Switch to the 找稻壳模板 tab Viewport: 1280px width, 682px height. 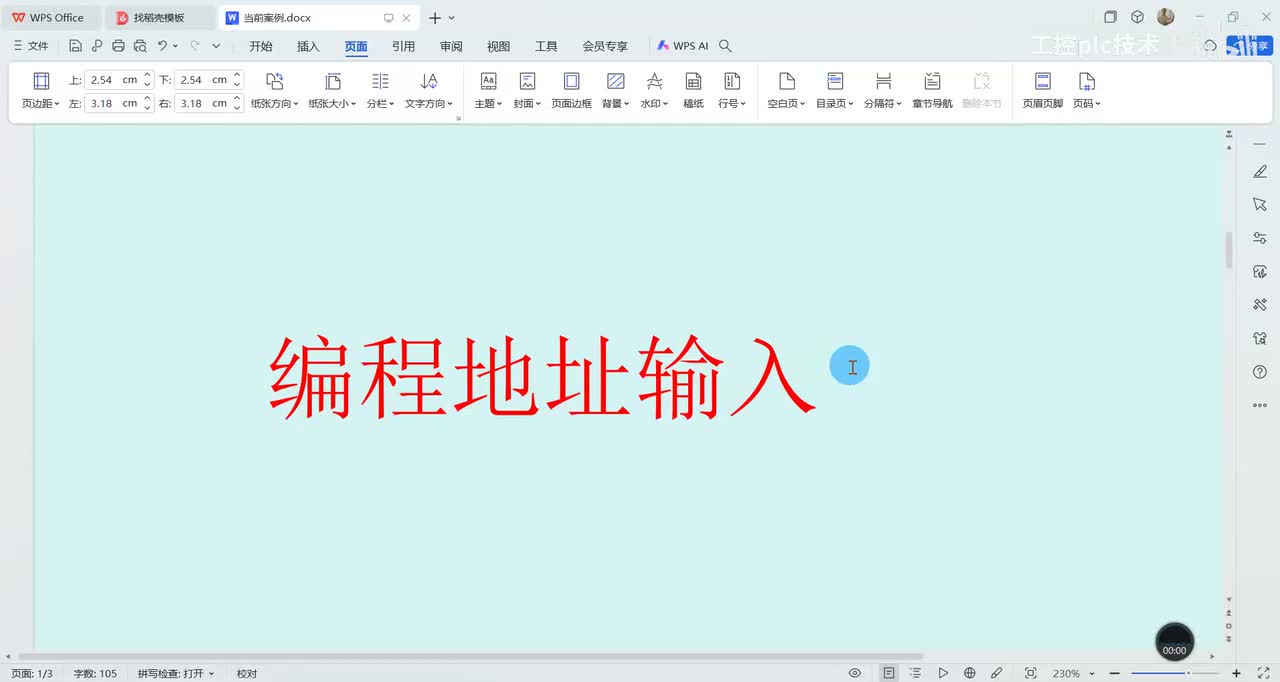tap(159, 17)
